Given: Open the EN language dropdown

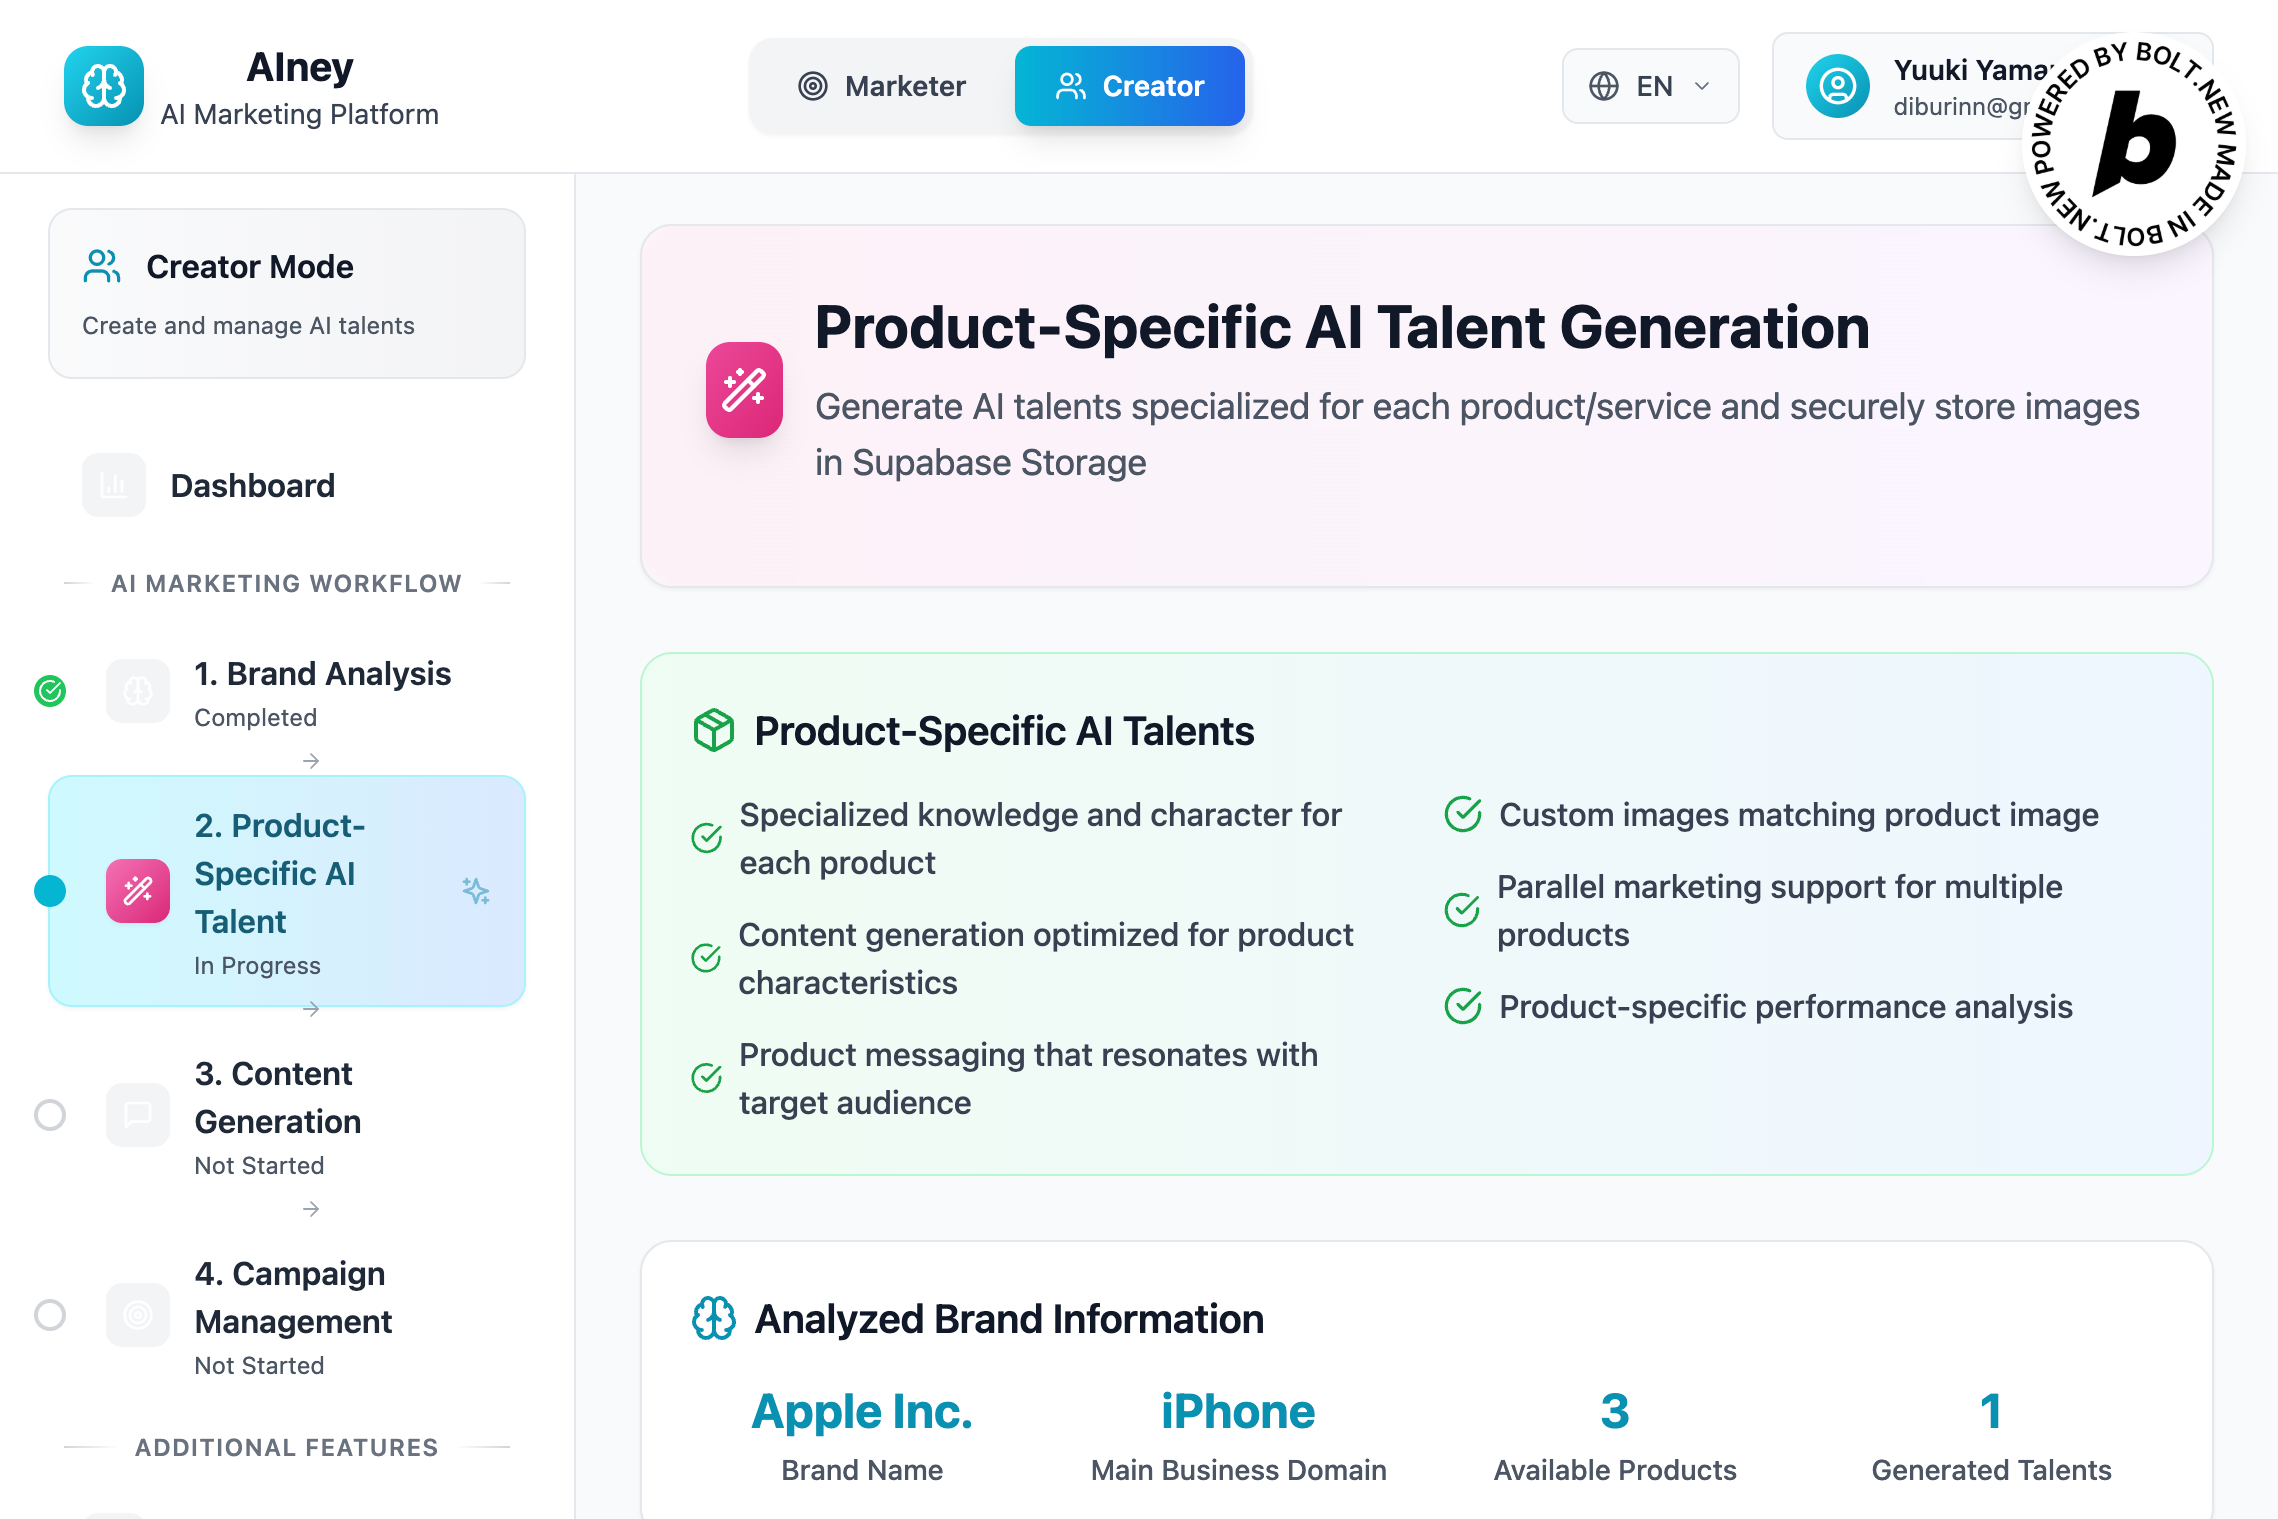Looking at the screenshot, I should pyautogui.click(x=1650, y=87).
